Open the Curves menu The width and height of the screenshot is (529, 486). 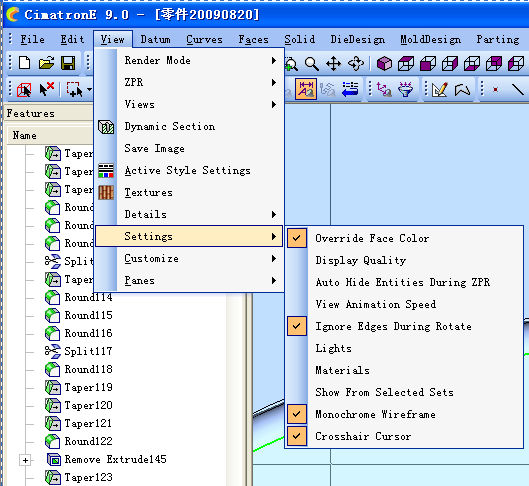(204, 39)
